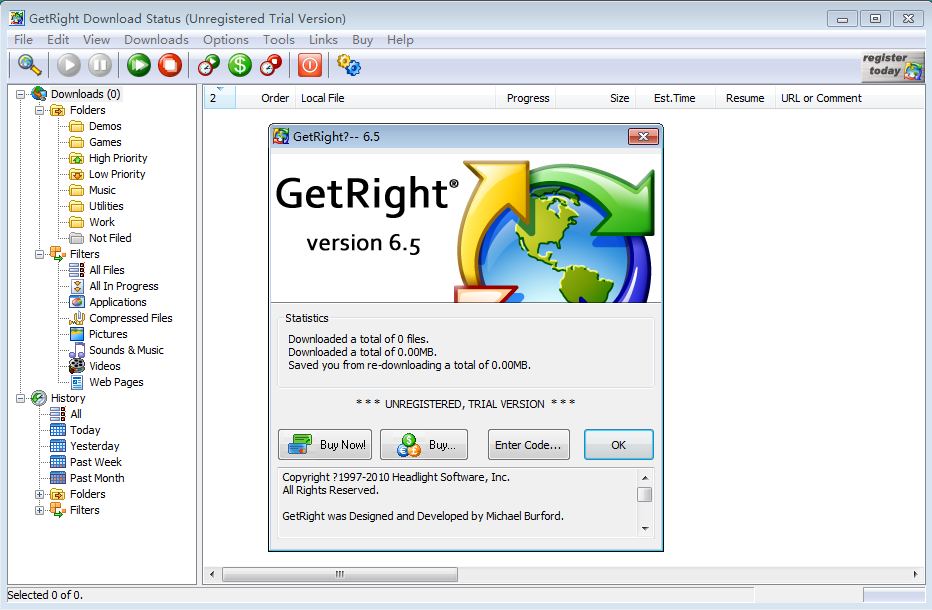Select the Games folder
This screenshot has width=932, height=610.
tap(105, 142)
